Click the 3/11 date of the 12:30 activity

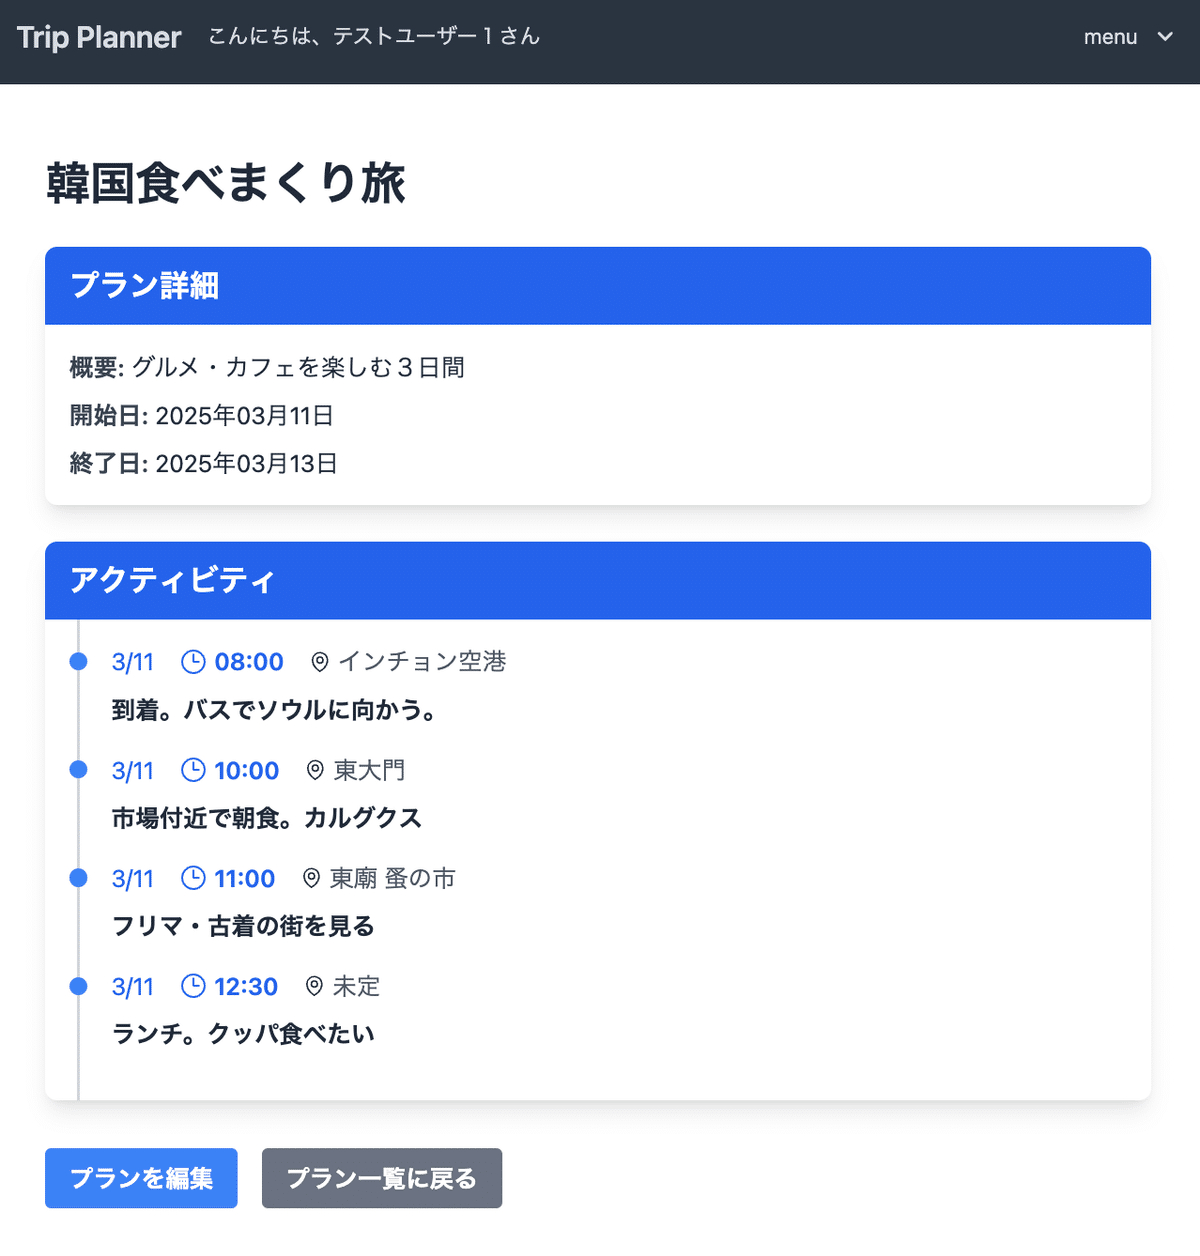point(133,986)
